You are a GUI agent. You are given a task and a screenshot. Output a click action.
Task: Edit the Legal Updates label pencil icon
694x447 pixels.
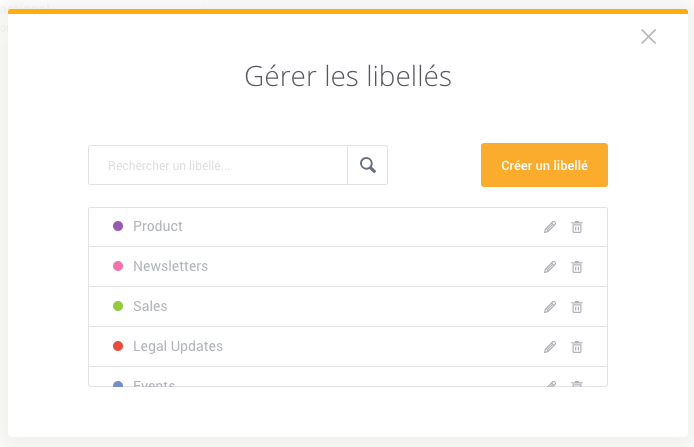tap(550, 347)
